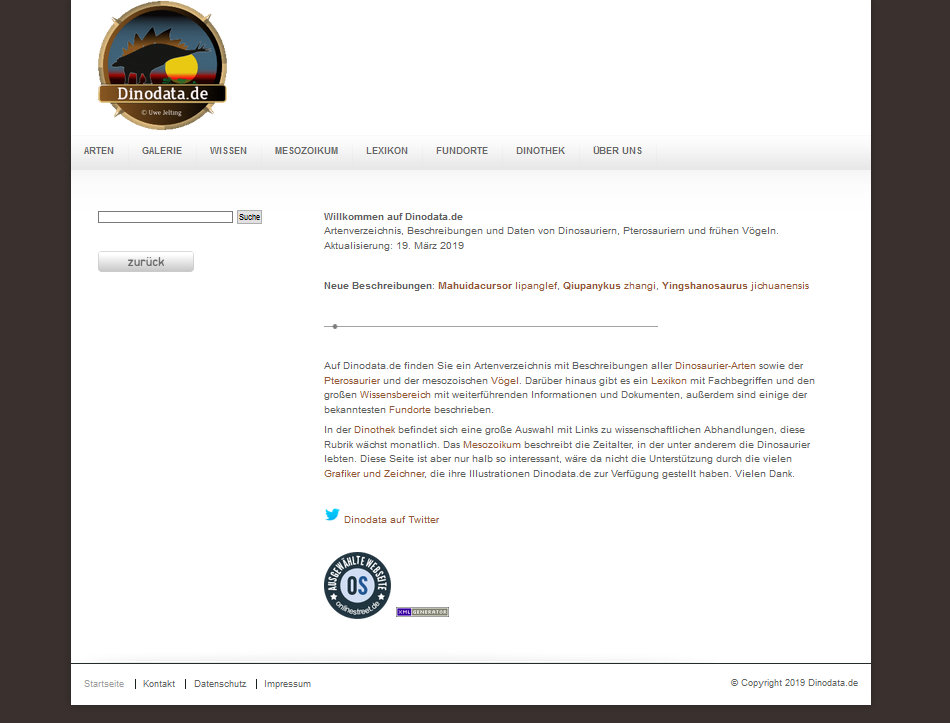
Task: Click the XML Generator badge
Action: [x=422, y=612]
